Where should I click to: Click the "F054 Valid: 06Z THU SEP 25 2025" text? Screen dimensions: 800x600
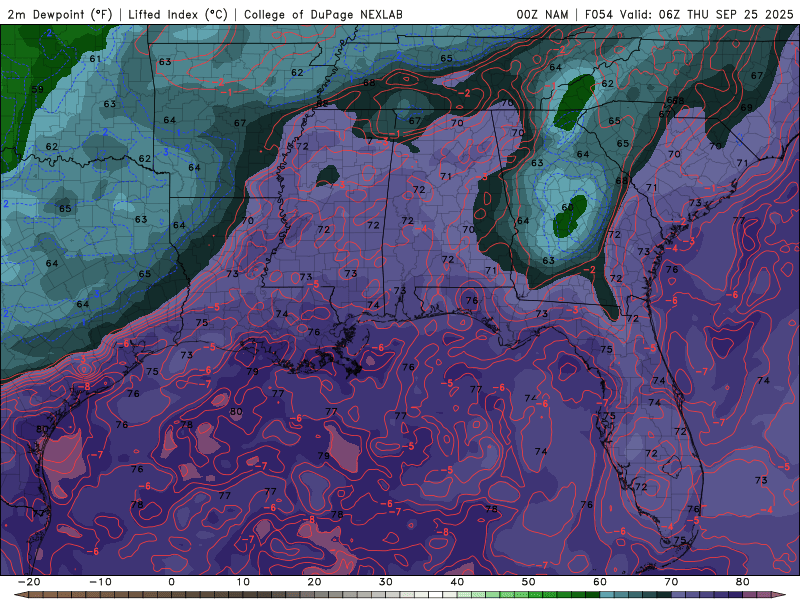pyautogui.click(x=689, y=14)
